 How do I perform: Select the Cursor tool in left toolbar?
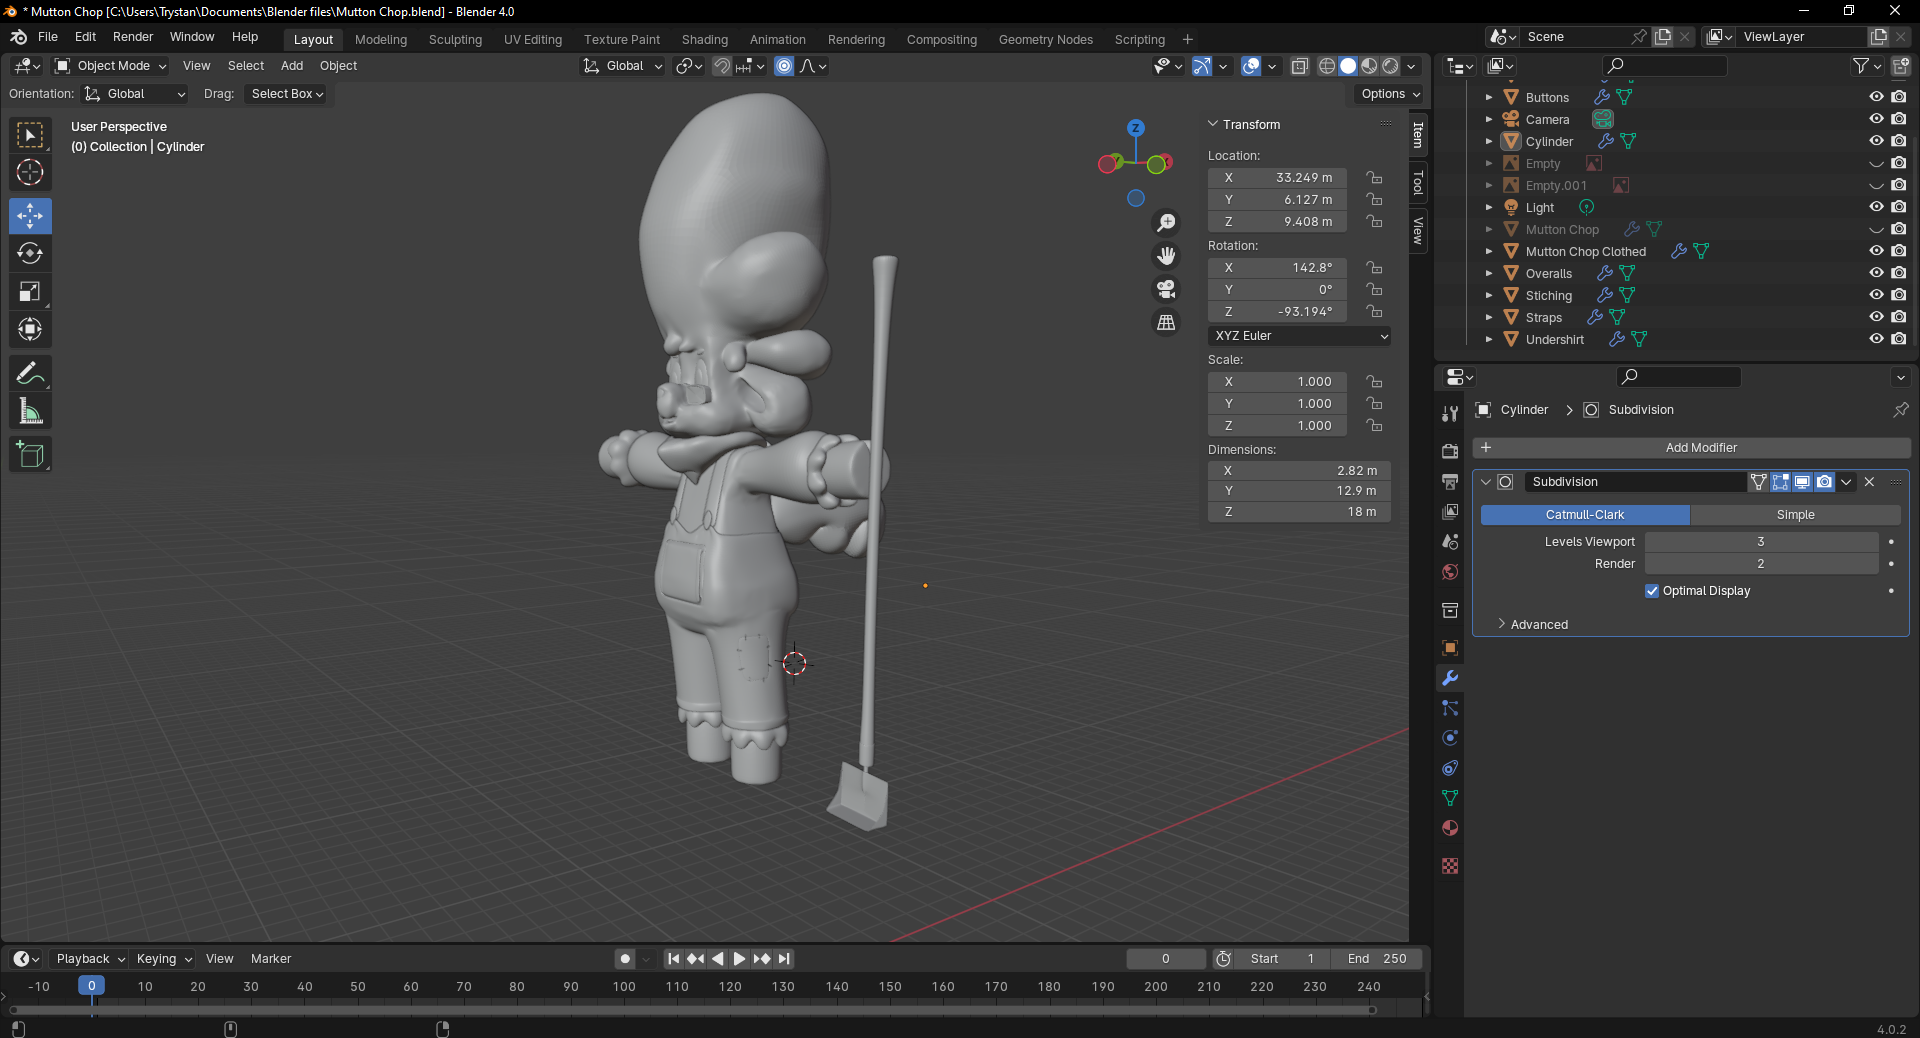click(30, 172)
